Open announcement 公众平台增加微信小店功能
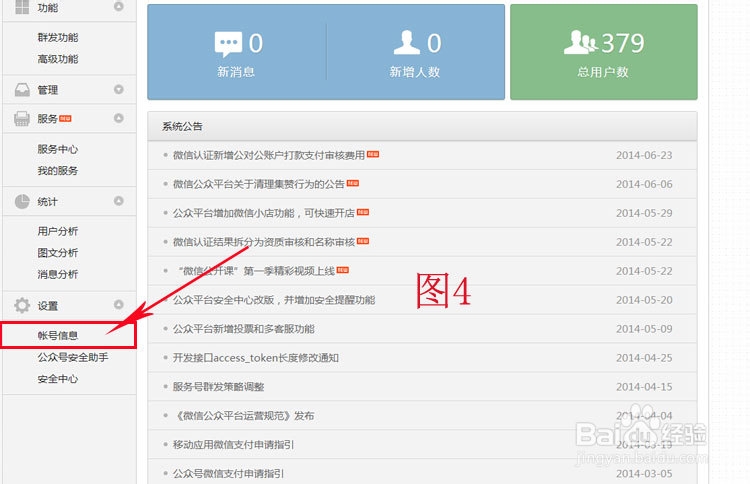The width and height of the screenshot is (750, 484). click(x=264, y=213)
